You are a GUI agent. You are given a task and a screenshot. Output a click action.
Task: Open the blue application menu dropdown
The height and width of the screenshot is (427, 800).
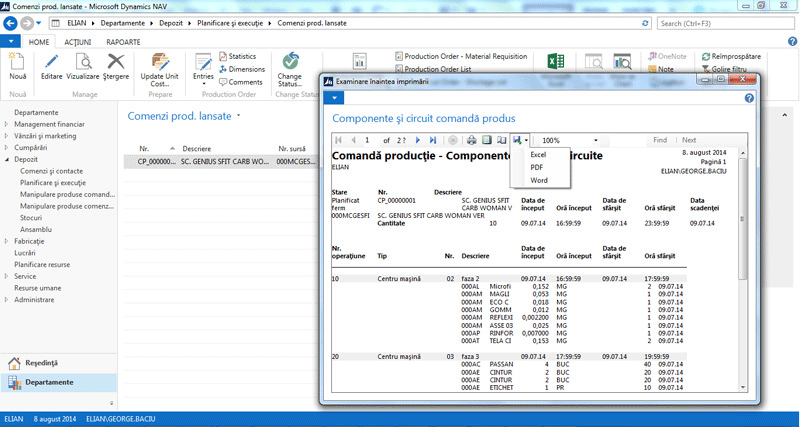(10, 41)
